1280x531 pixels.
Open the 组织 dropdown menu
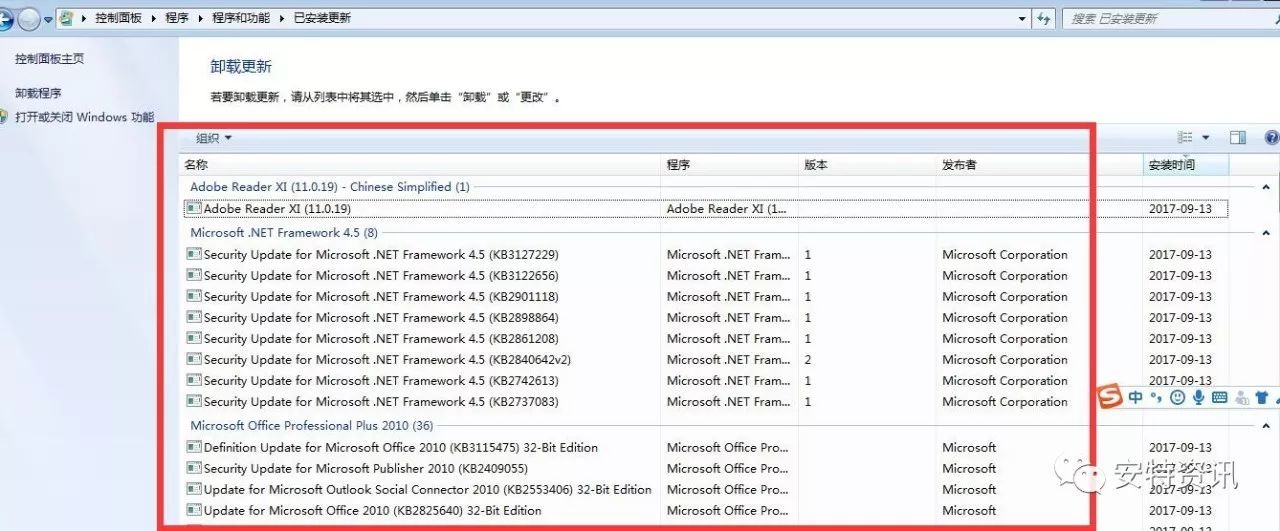214,138
